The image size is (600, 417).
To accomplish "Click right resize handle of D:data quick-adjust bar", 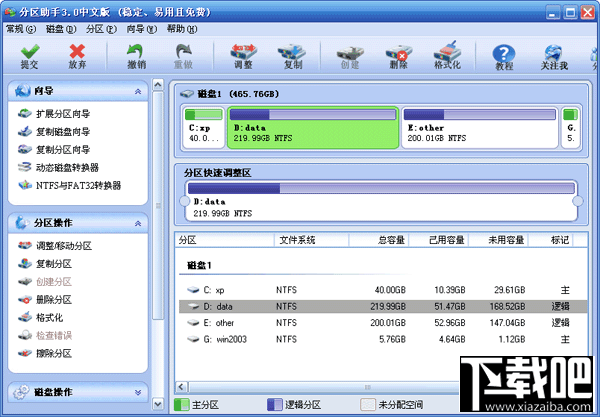I will [x=577, y=201].
